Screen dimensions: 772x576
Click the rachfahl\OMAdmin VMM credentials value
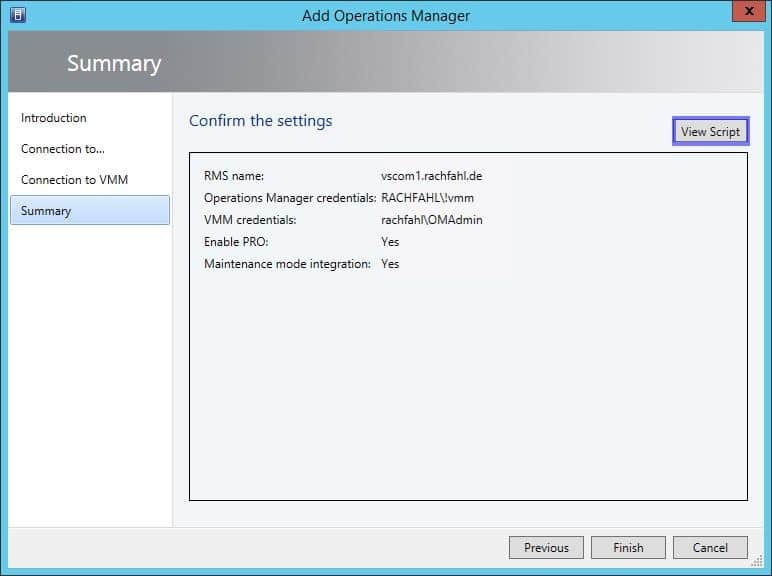tap(432, 220)
